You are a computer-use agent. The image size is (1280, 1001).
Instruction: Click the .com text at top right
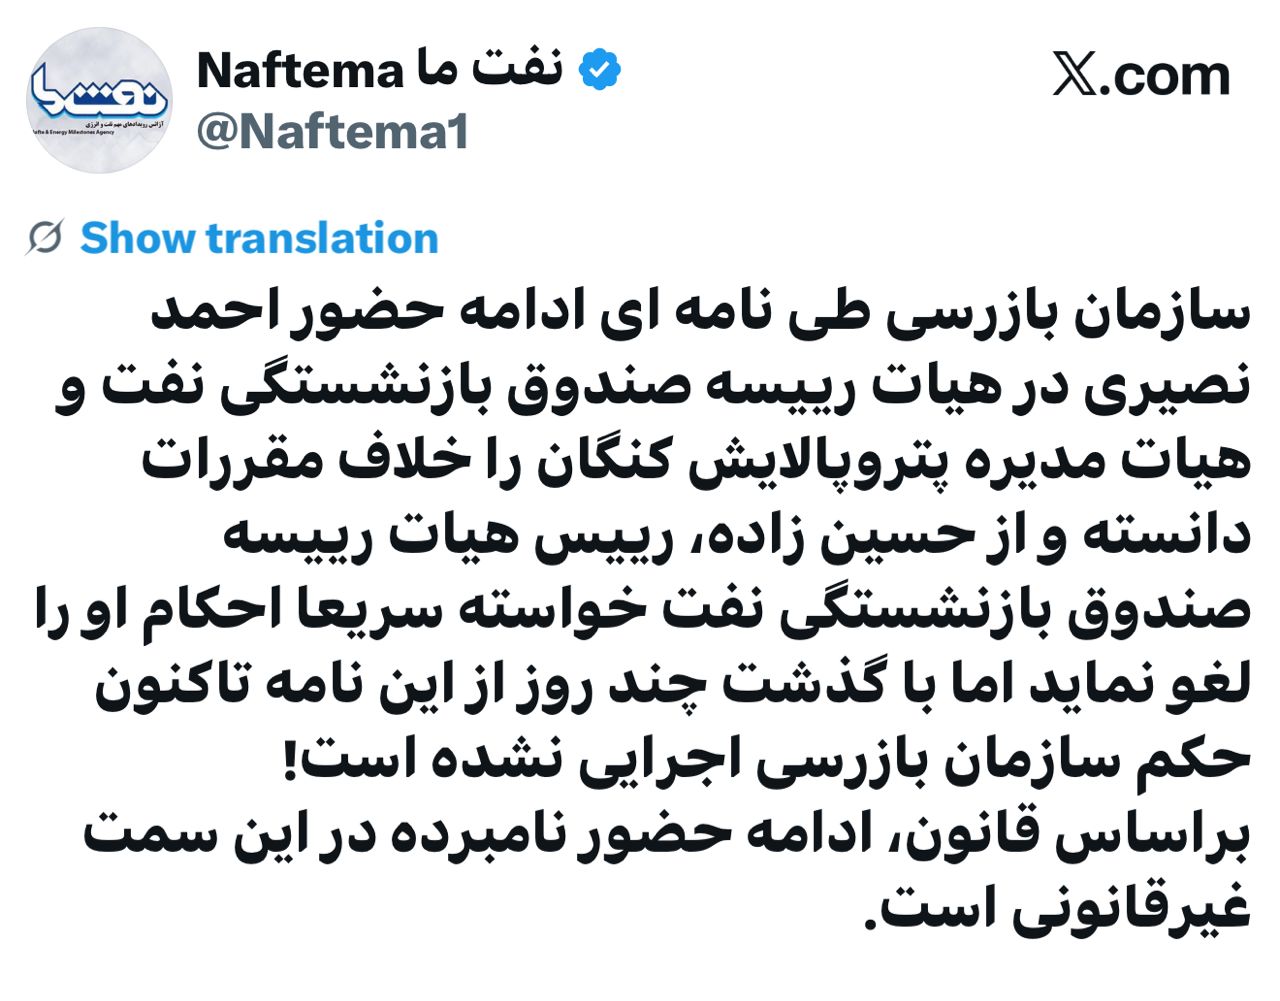click(1164, 76)
